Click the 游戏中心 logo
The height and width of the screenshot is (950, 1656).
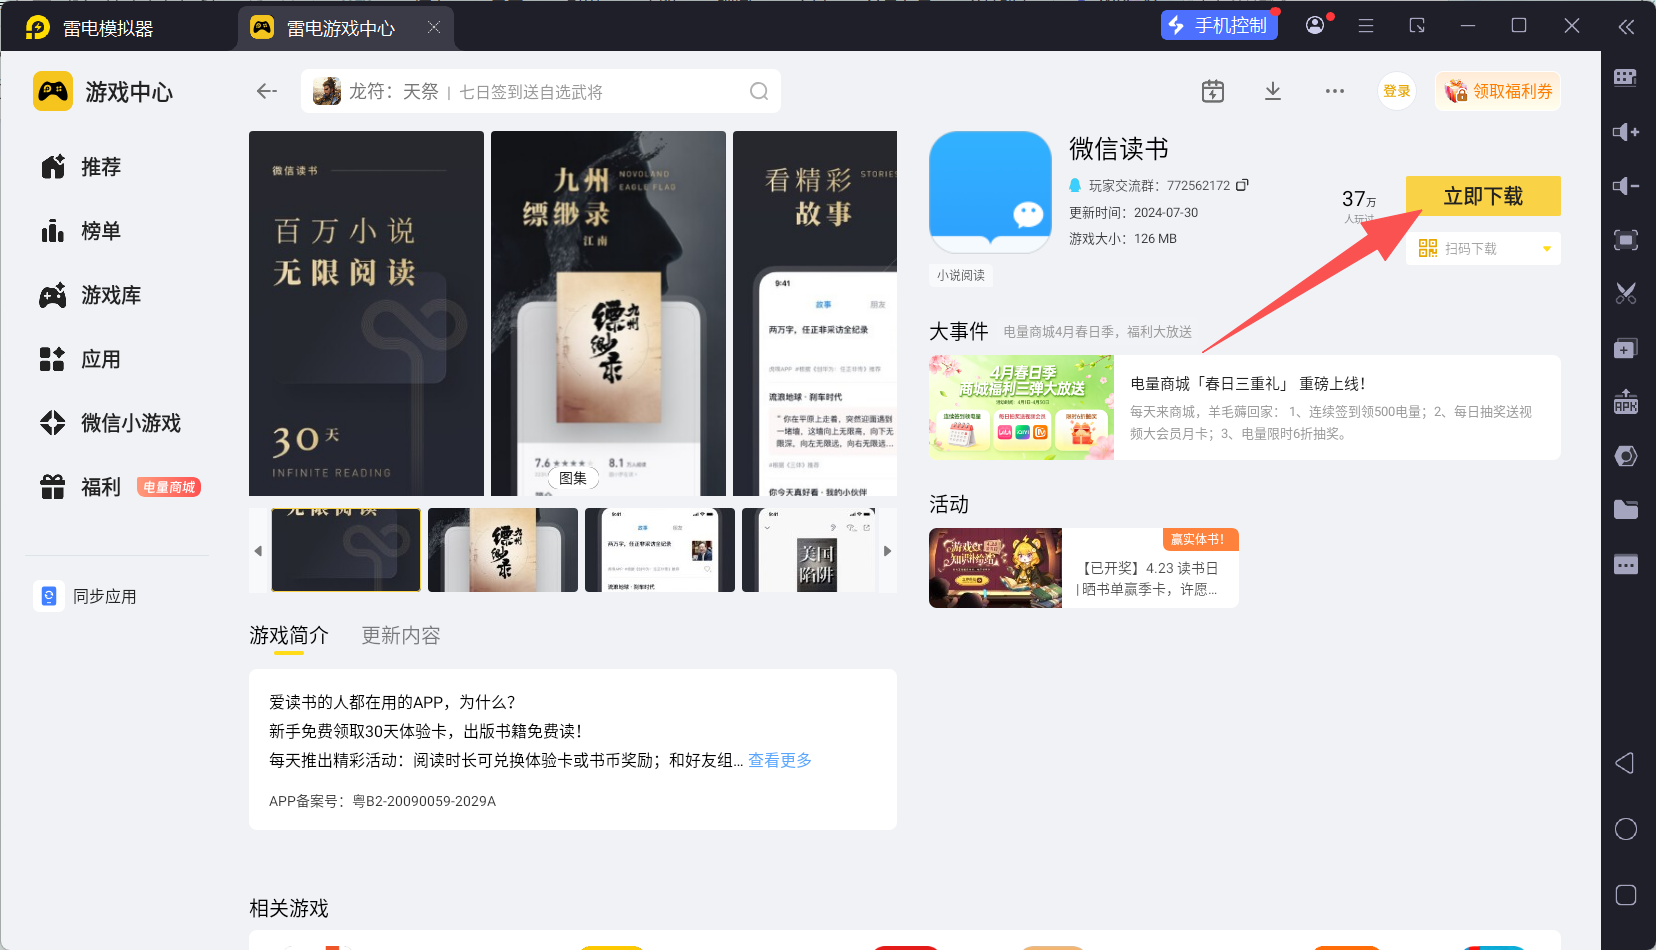[x=103, y=92]
